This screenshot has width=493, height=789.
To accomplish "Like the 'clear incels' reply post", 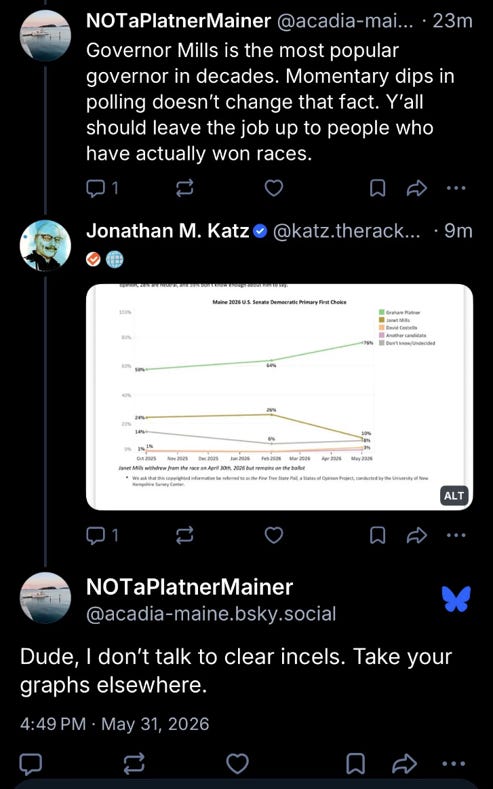I will 237,763.
